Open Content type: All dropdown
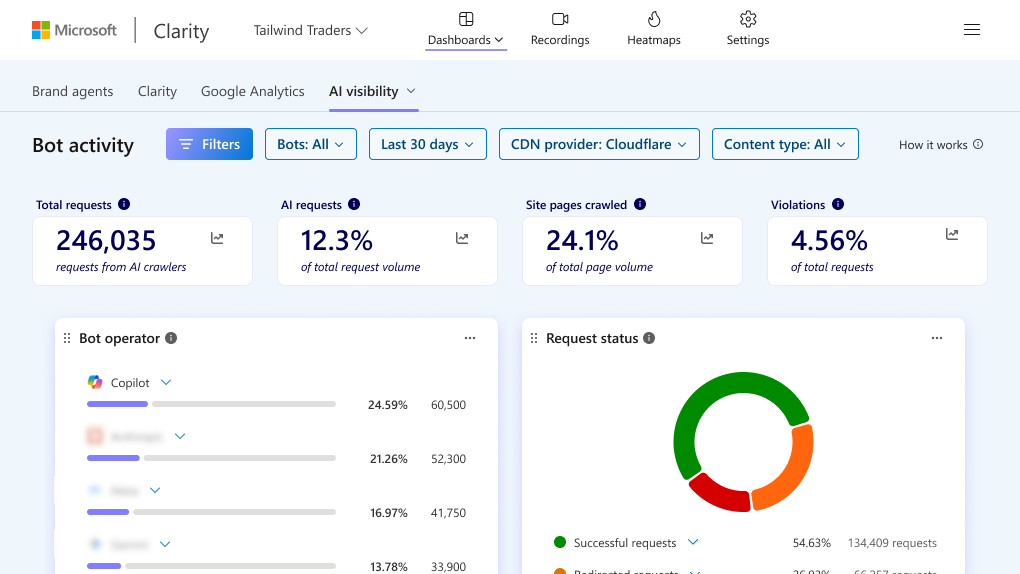 (x=785, y=144)
